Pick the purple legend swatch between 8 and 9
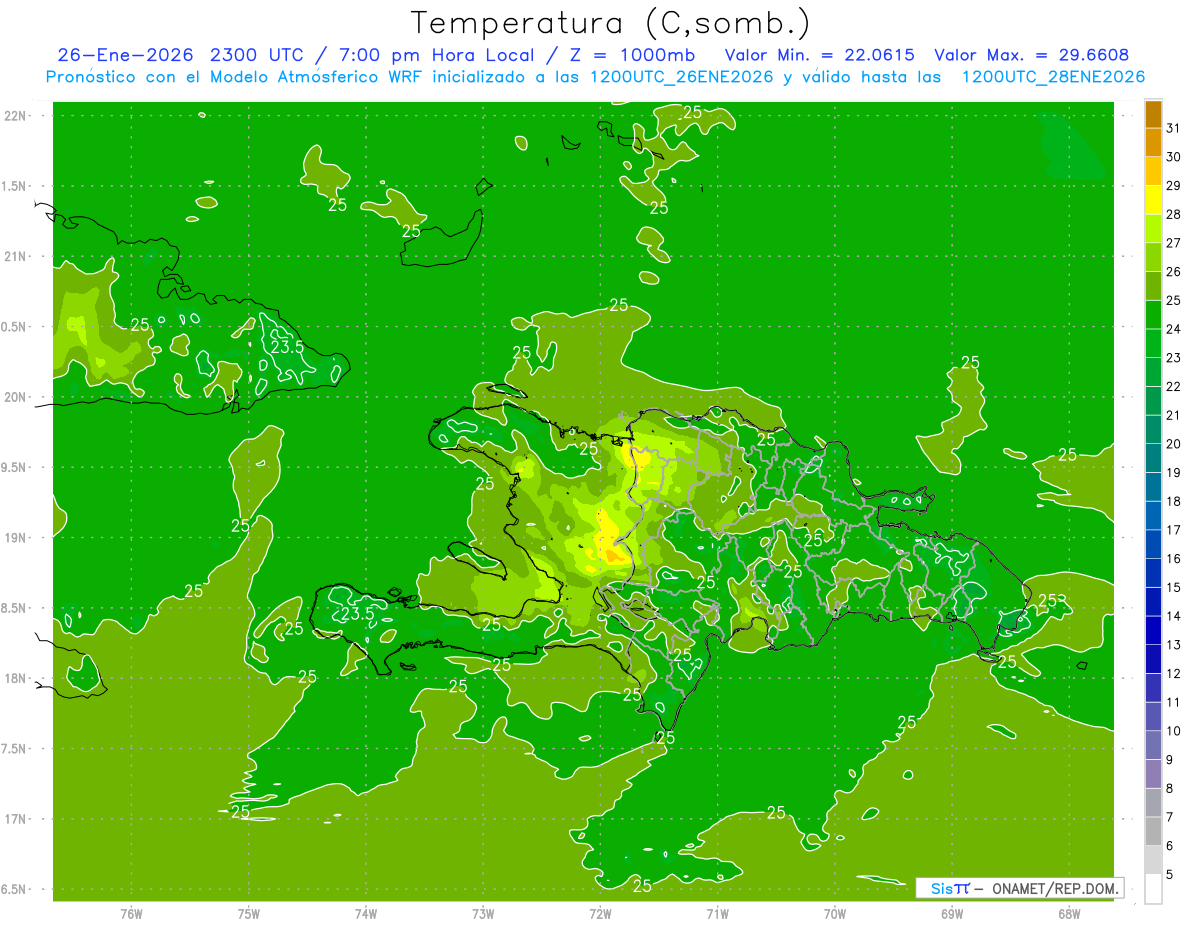 1153,774
